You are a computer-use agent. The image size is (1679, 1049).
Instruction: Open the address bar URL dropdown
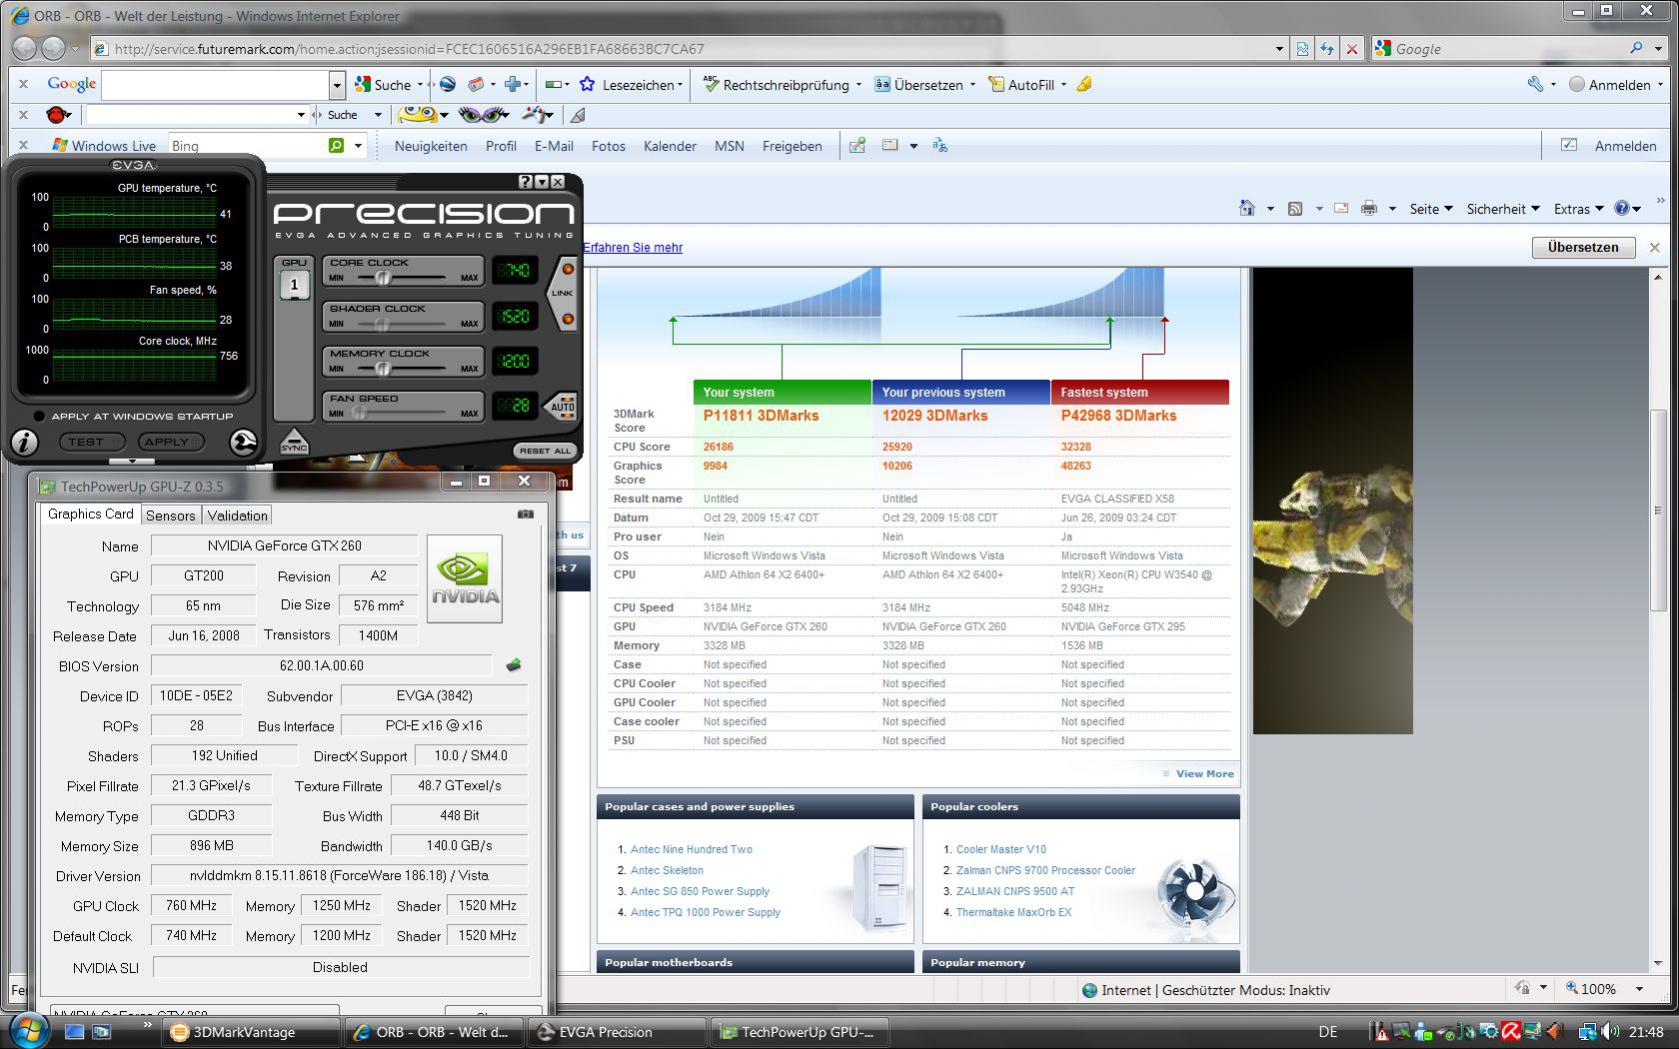(1279, 48)
